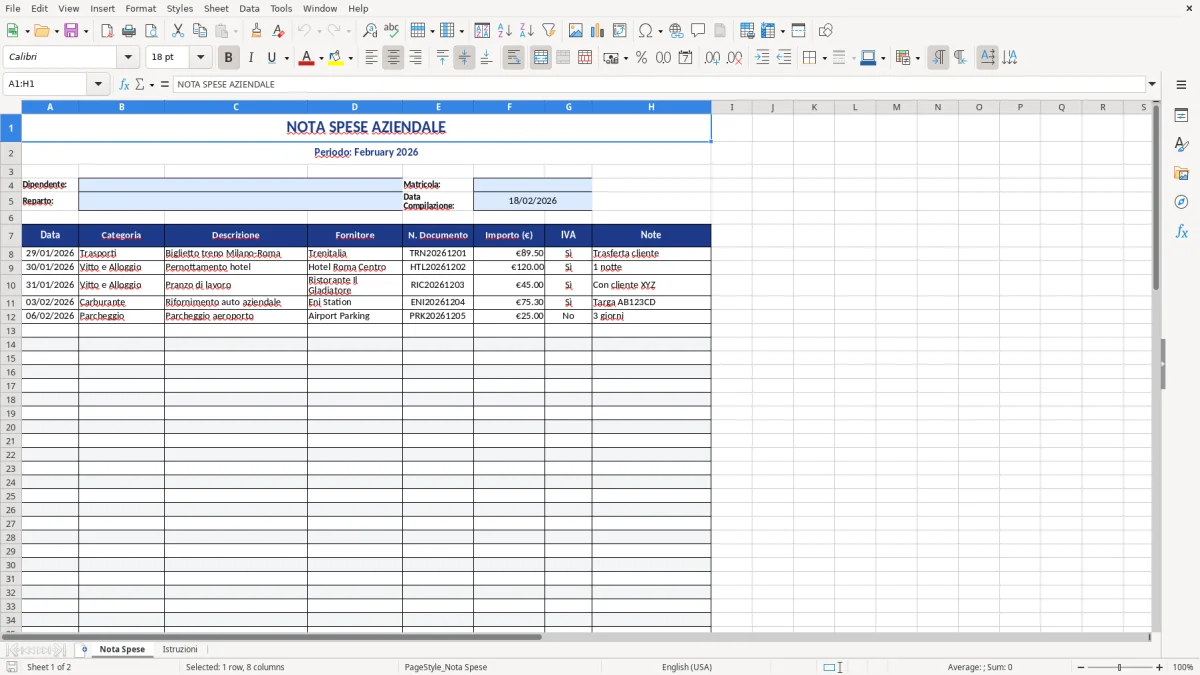Toggle bold formatting

pos(228,57)
